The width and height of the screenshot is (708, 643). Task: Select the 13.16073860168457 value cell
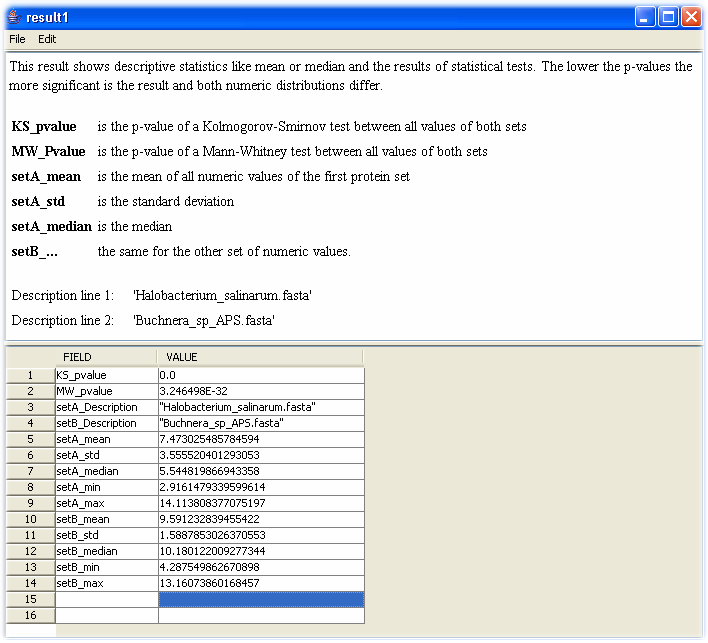[261, 584]
